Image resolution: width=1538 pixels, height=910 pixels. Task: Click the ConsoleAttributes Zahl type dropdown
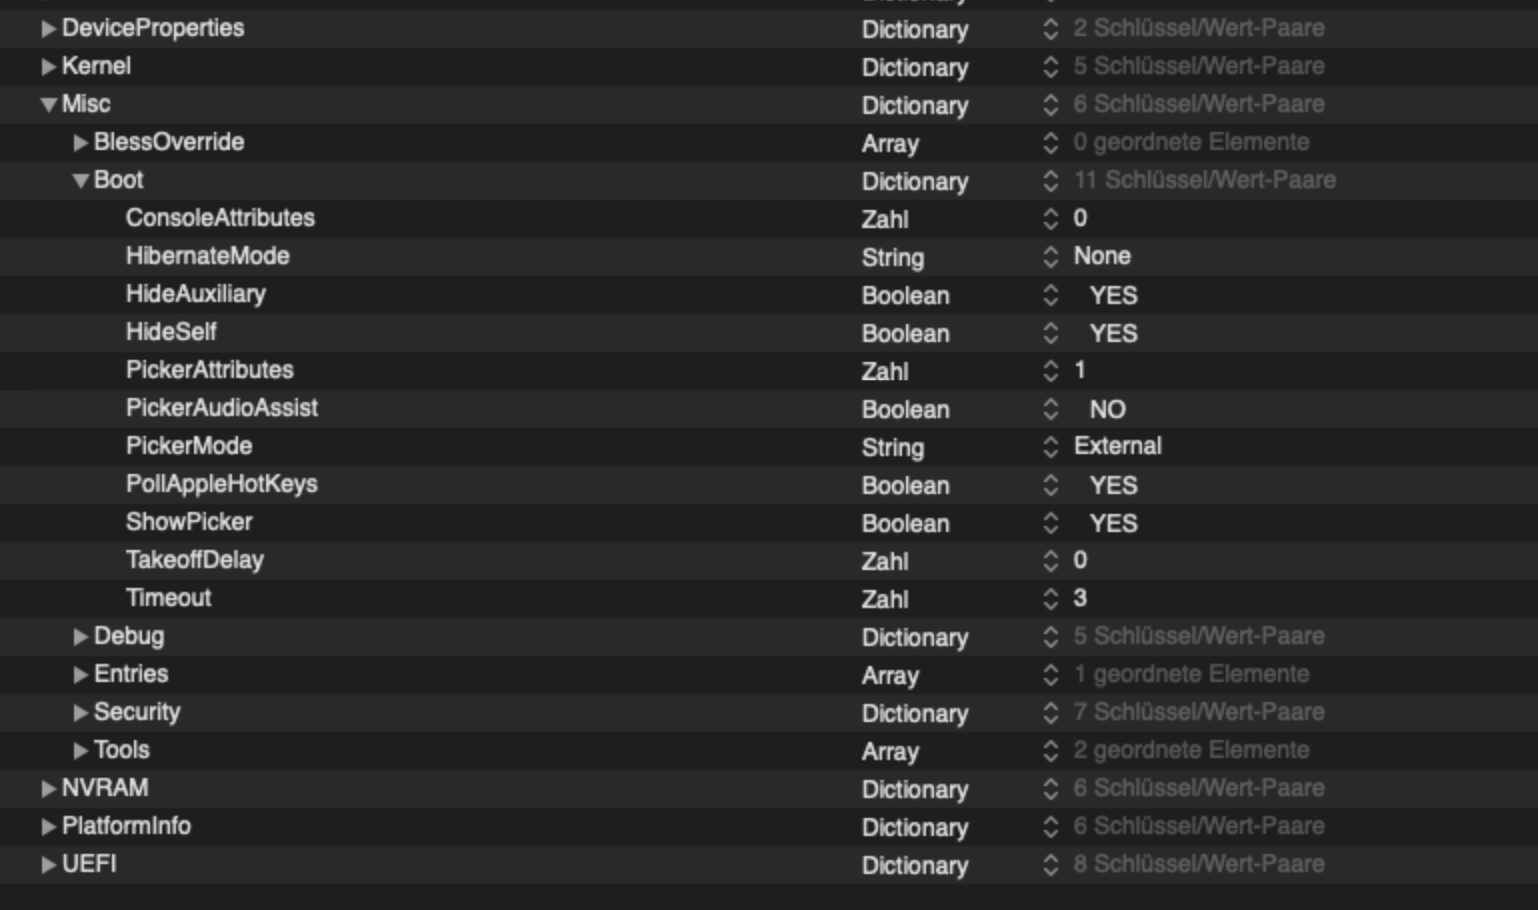tap(885, 219)
